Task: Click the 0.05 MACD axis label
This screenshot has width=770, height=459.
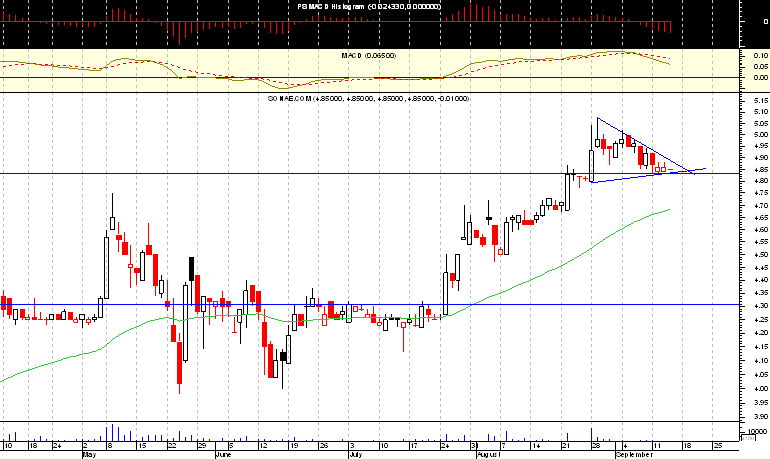Action: [x=761, y=67]
